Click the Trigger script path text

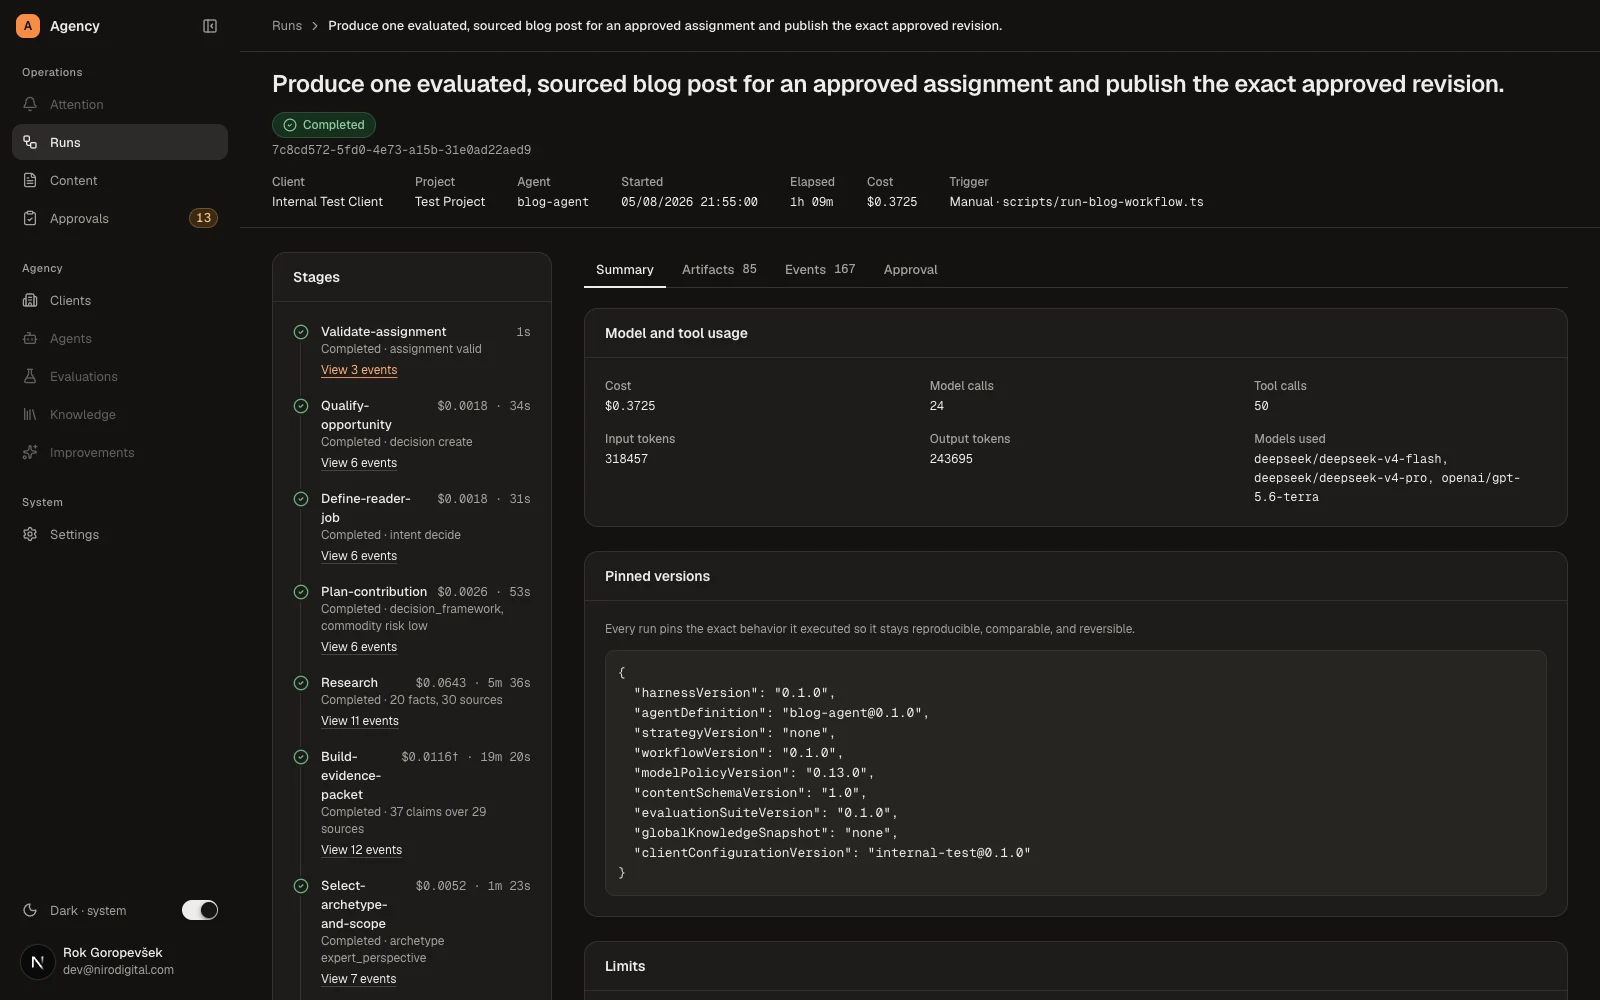click(x=1103, y=202)
